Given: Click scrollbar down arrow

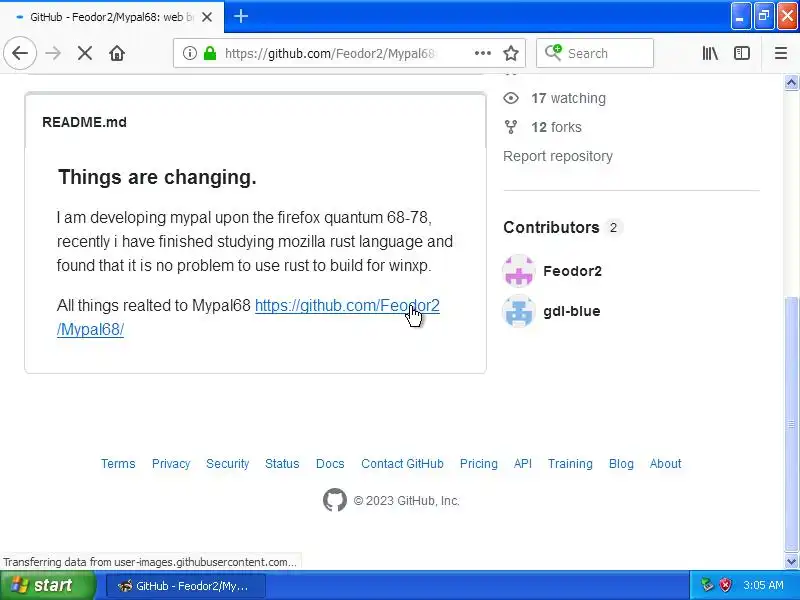Looking at the screenshot, I should 791,562.
